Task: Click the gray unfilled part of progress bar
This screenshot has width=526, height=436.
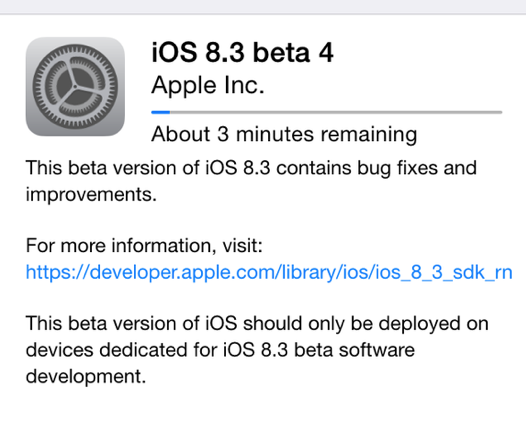Action: [336, 112]
